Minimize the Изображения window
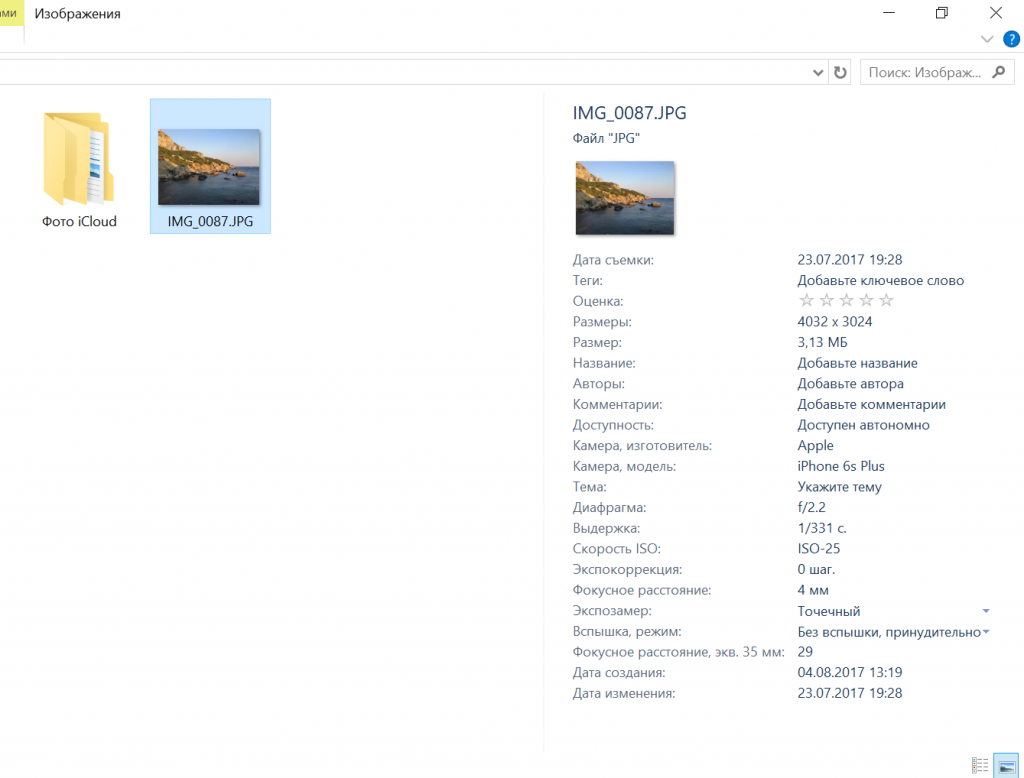Viewport: 1024px width, 778px height. [889, 13]
